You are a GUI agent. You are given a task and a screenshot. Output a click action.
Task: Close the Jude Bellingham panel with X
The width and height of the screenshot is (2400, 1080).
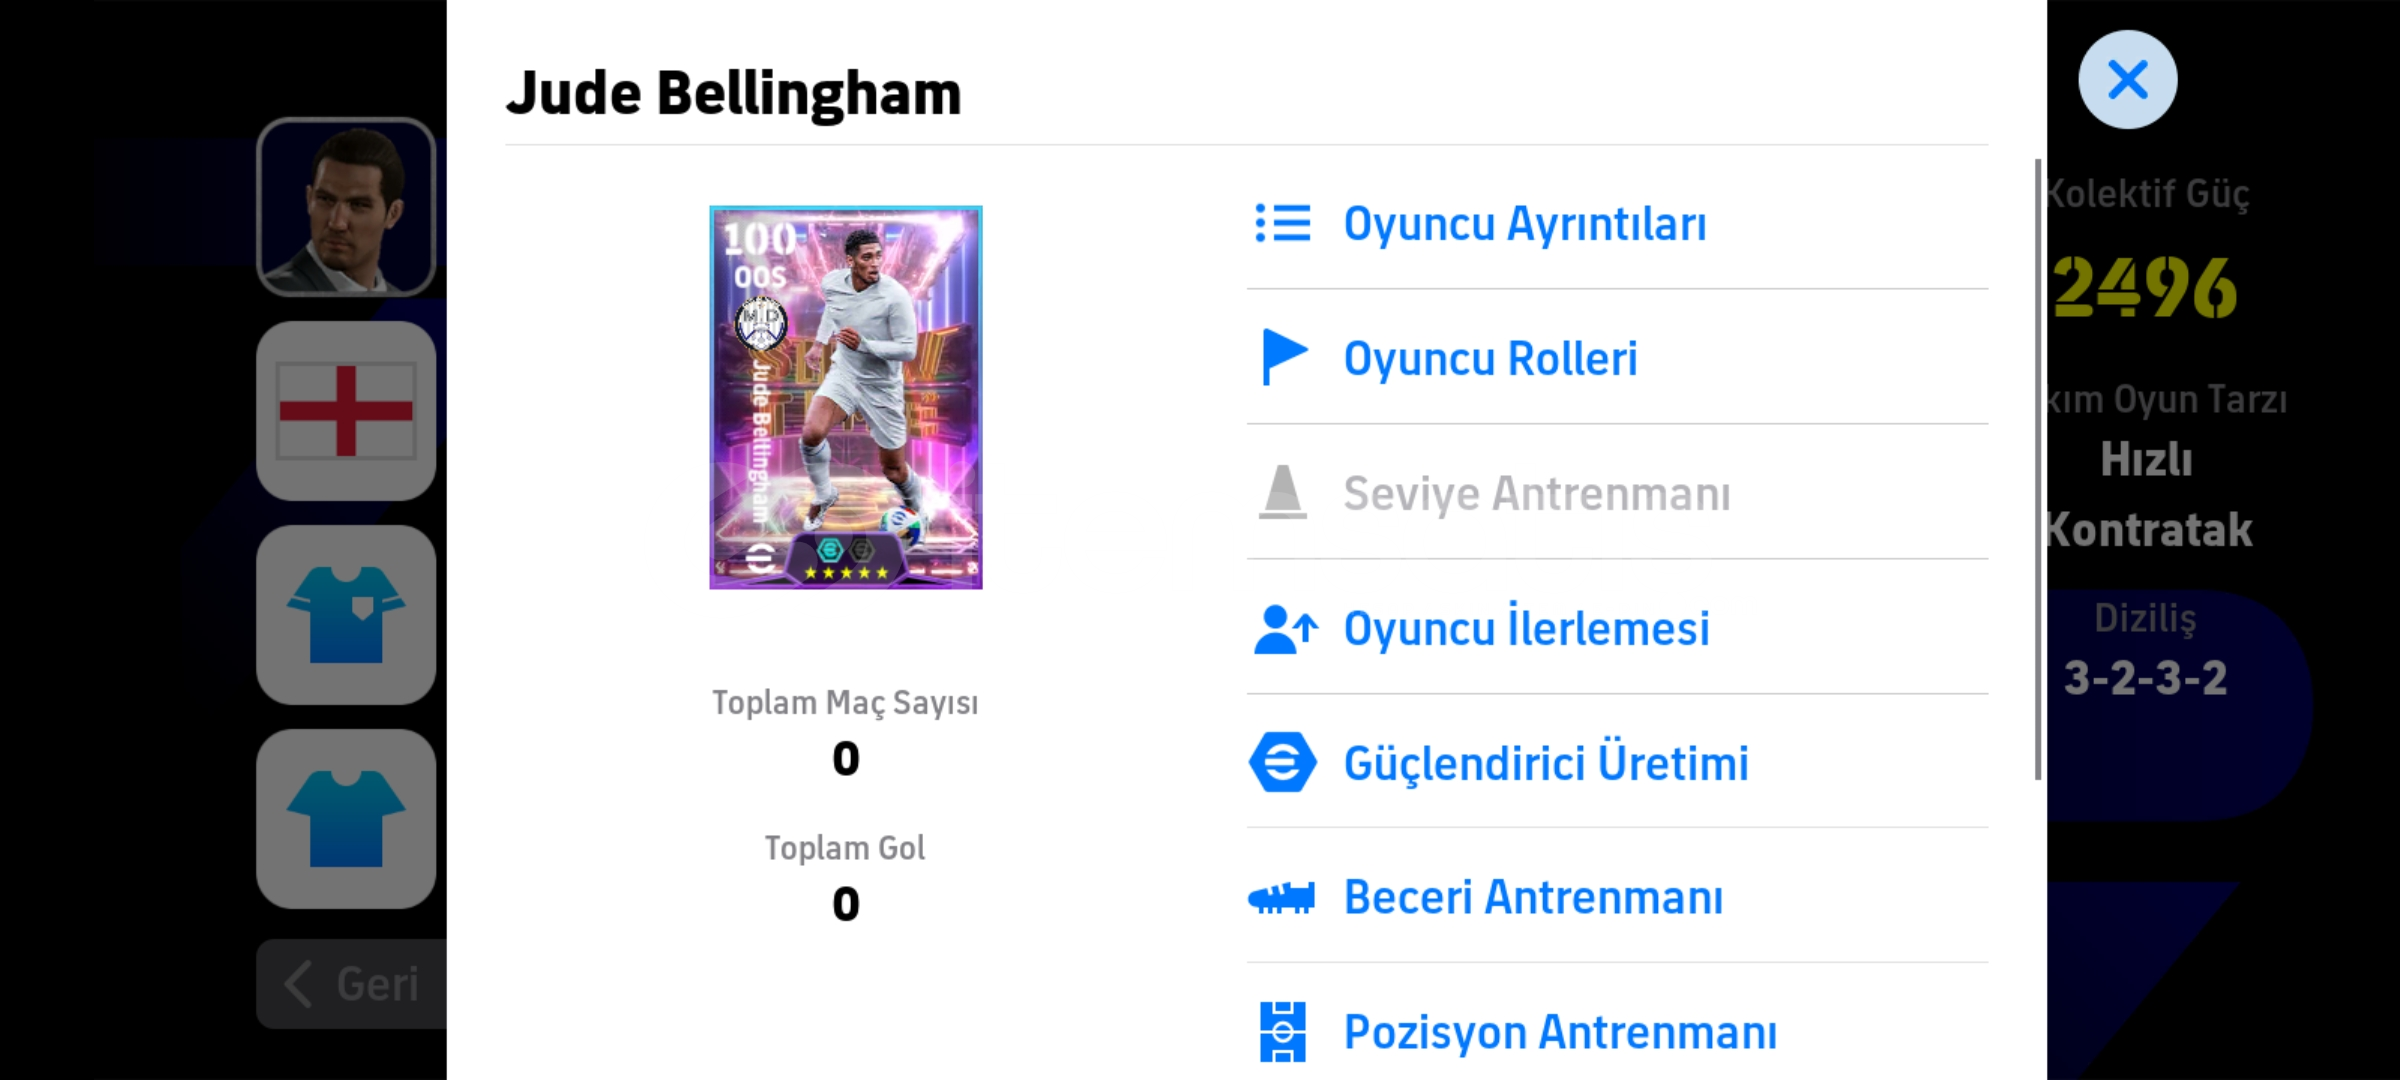pyautogui.click(x=2127, y=79)
